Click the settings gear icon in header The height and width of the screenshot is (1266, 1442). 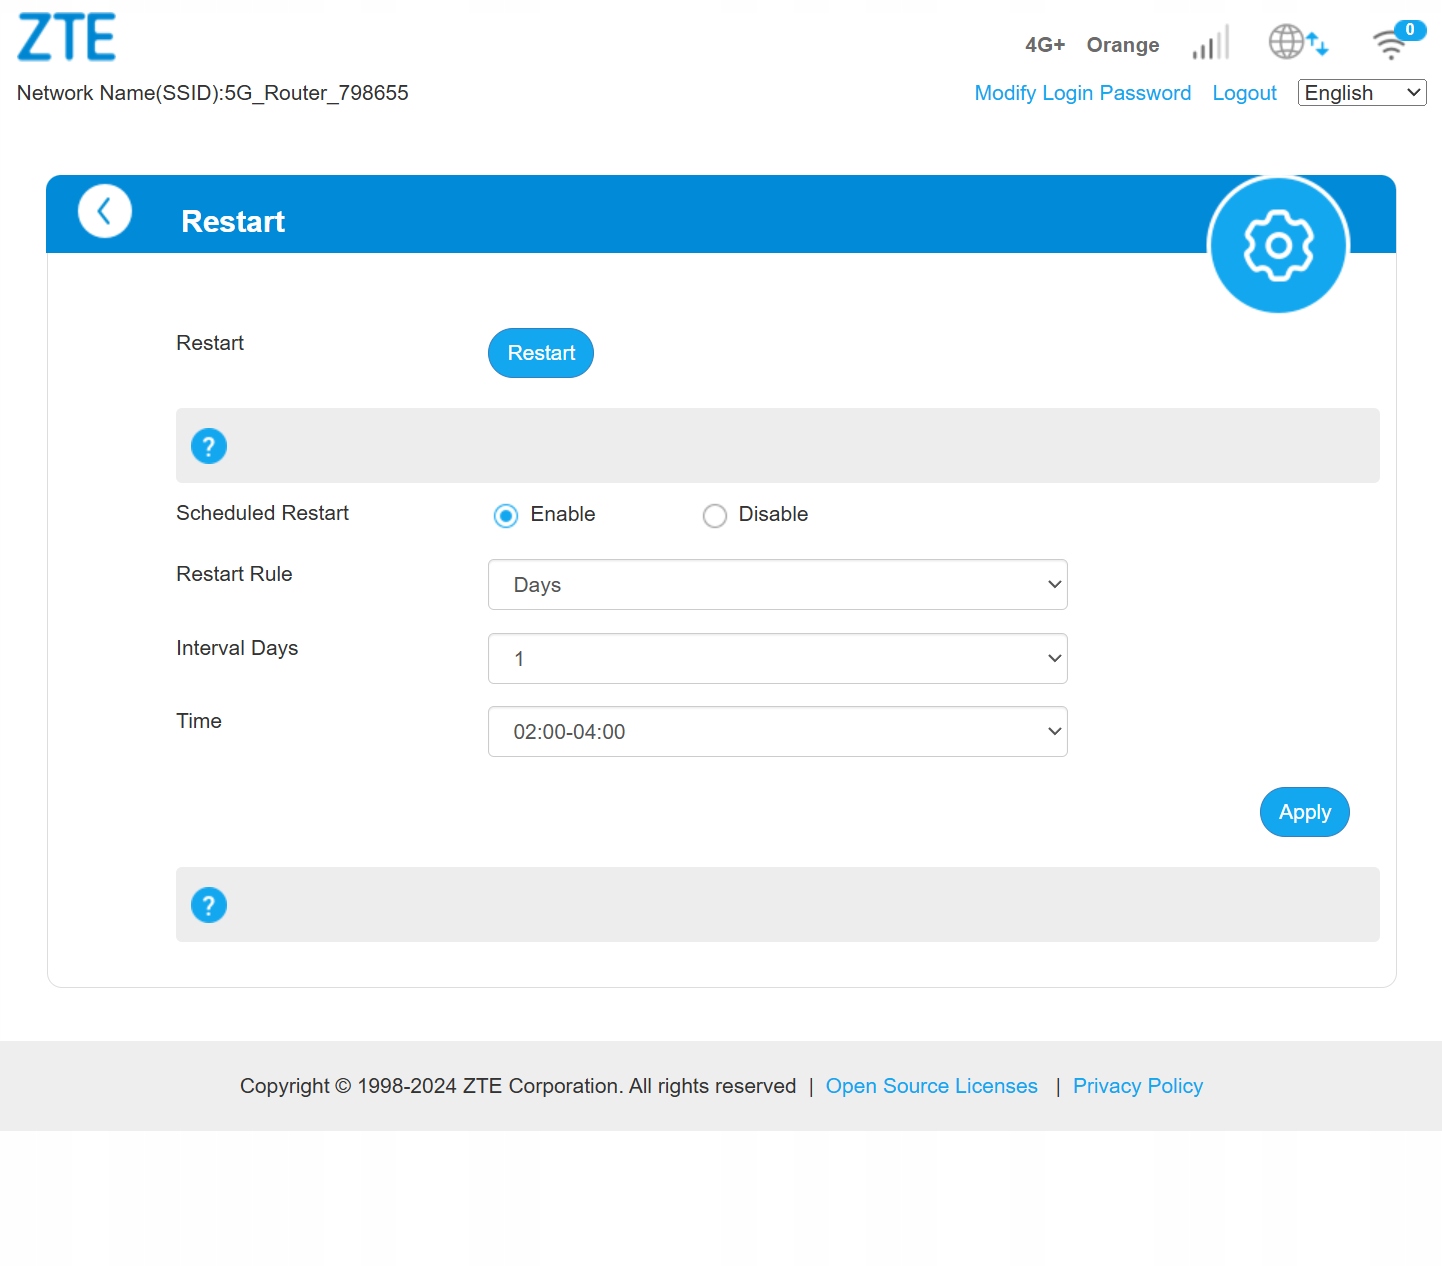click(1277, 245)
